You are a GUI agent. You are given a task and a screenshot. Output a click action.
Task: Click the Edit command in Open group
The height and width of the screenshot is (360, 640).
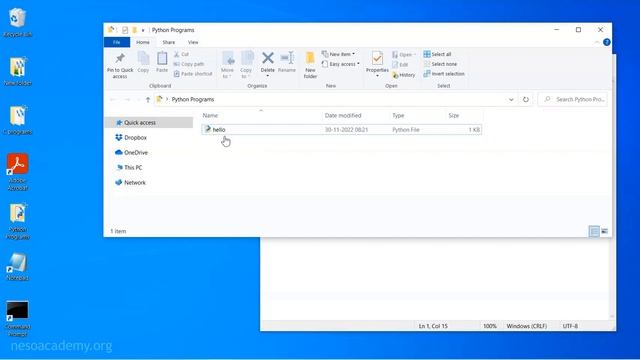pos(400,65)
